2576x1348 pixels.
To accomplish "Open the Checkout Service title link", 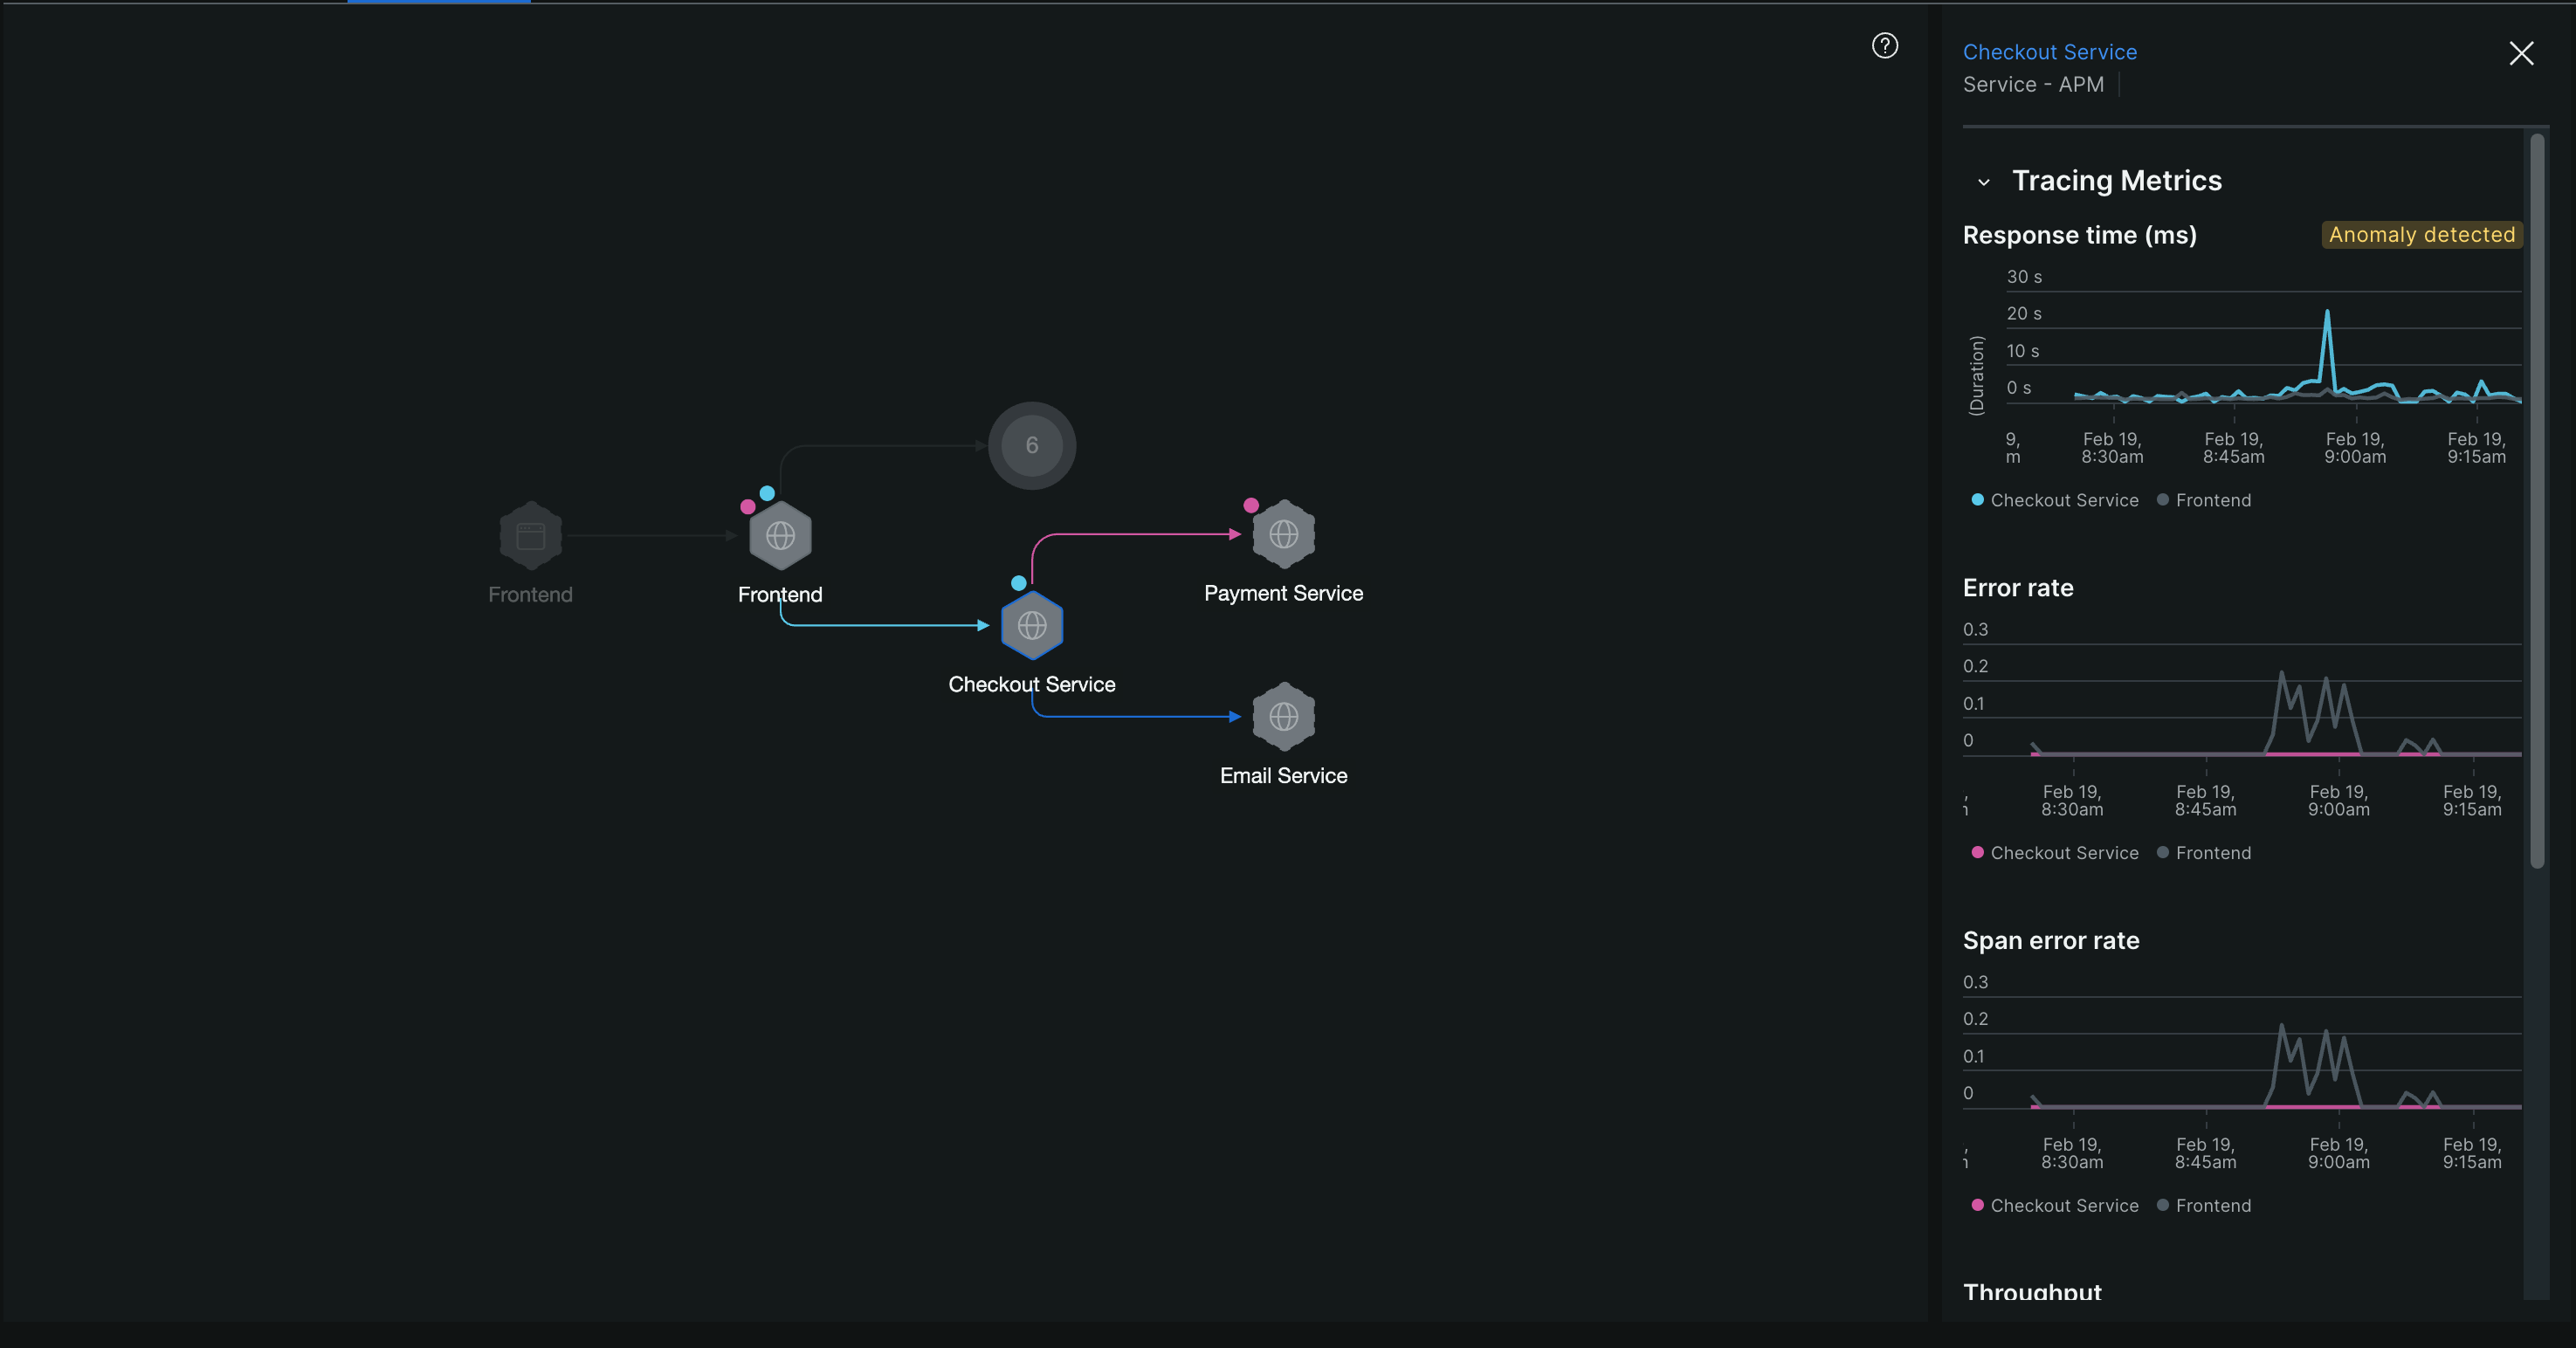I will [2049, 52].
